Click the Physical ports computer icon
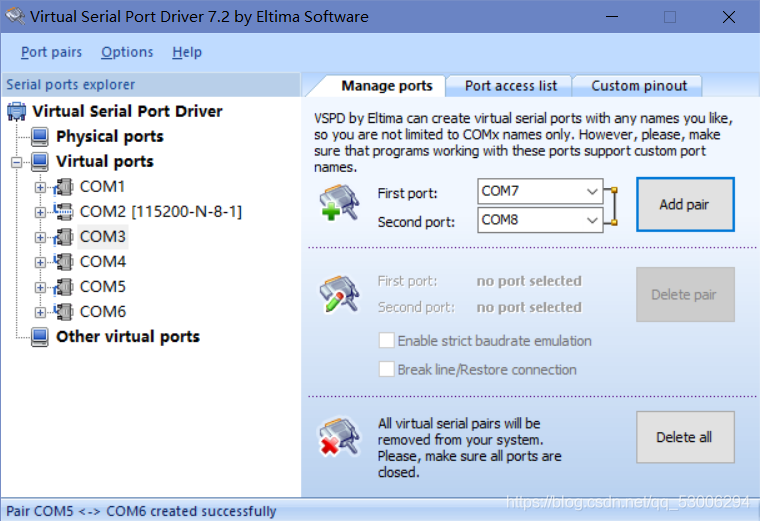Viewport: 760px width, 521px height. (x=40, y=137)
